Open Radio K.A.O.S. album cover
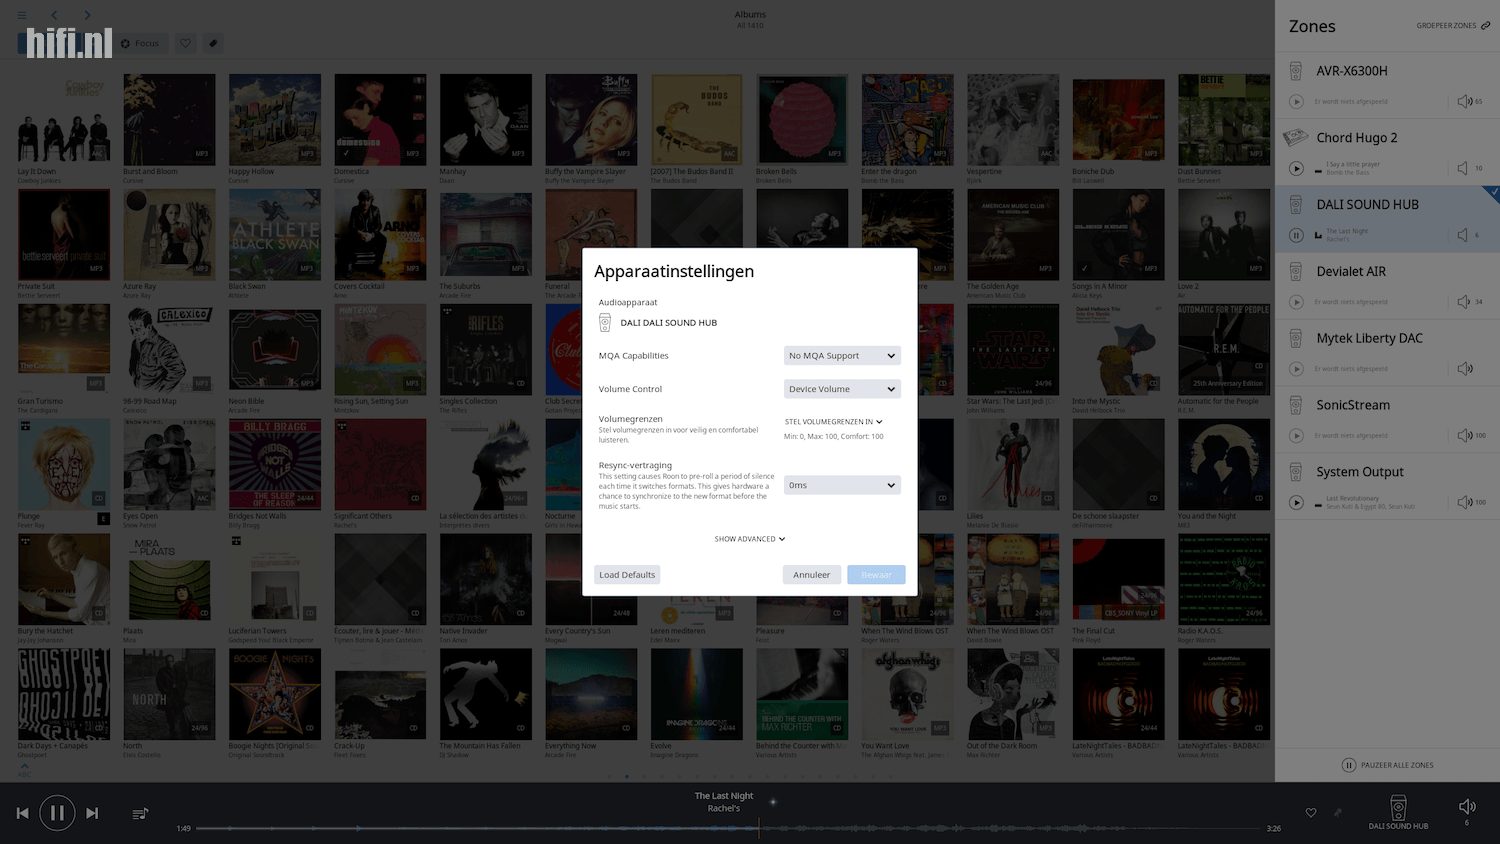This screenshot has width=1500, height=844. click(1224, 579)
